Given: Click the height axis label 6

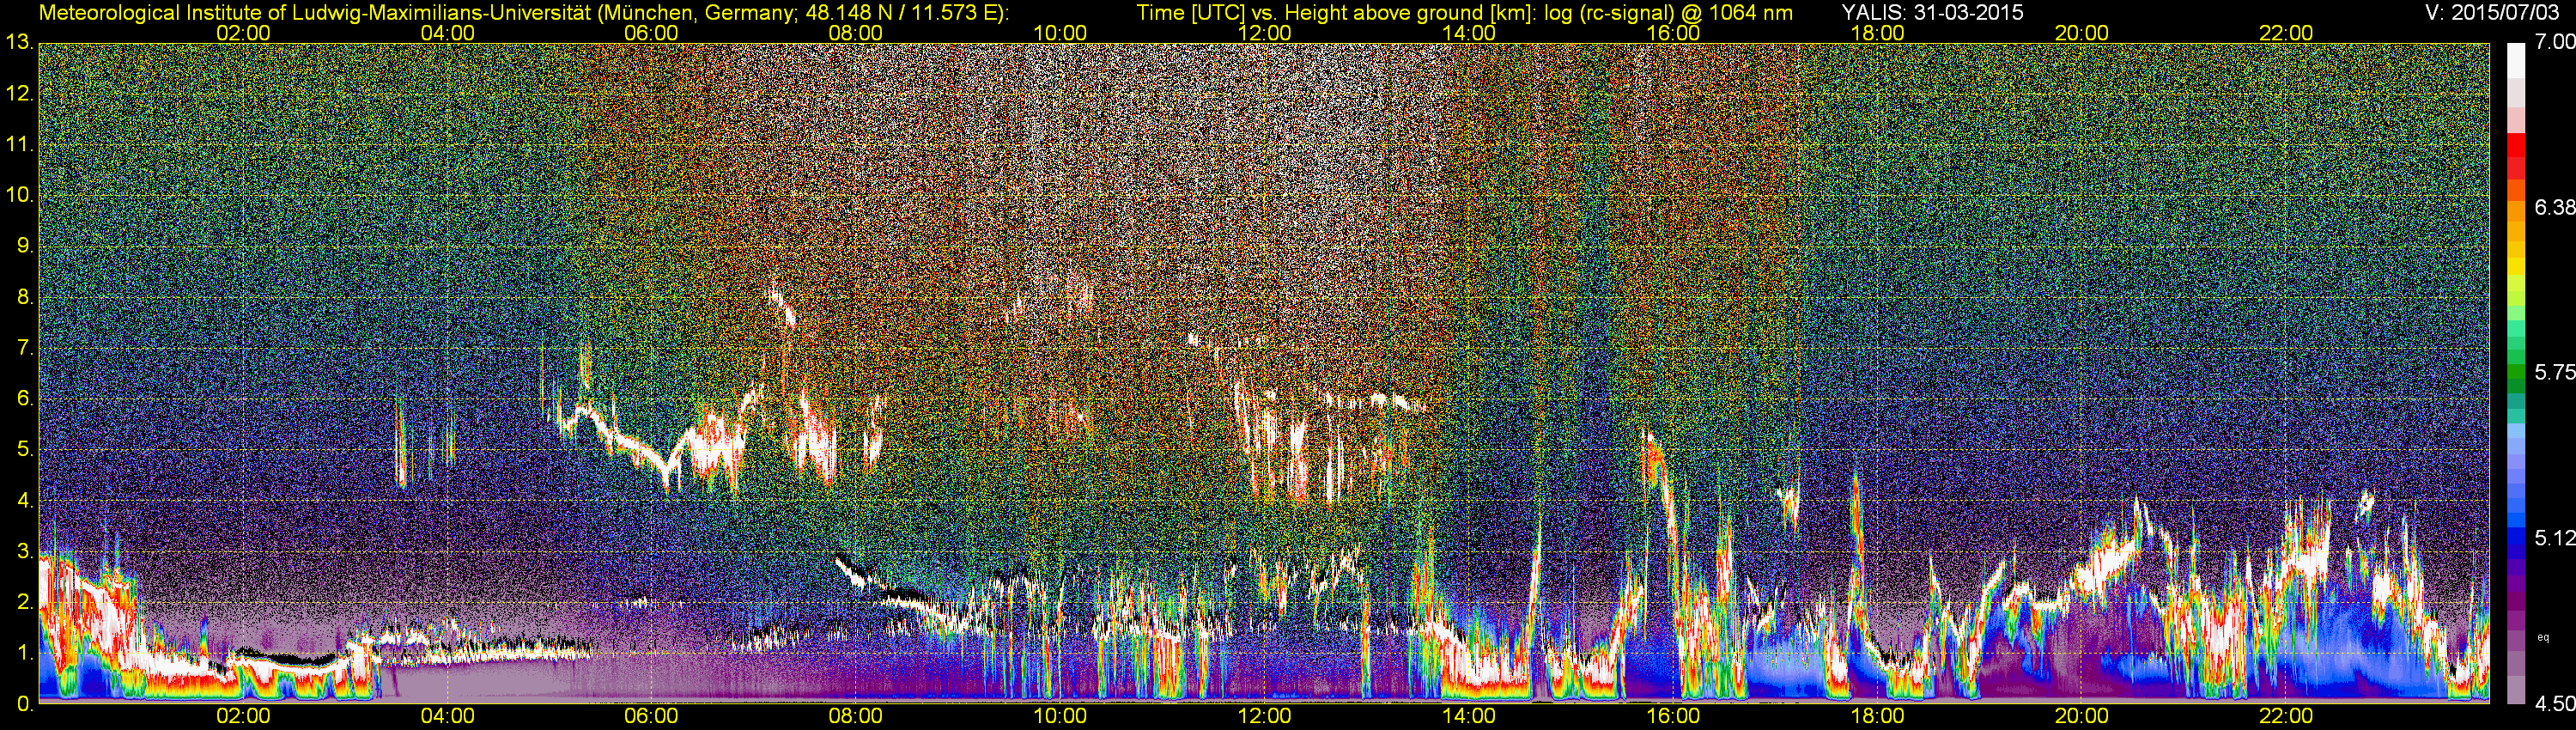Looking at the screenshot, I should point(25,399).
